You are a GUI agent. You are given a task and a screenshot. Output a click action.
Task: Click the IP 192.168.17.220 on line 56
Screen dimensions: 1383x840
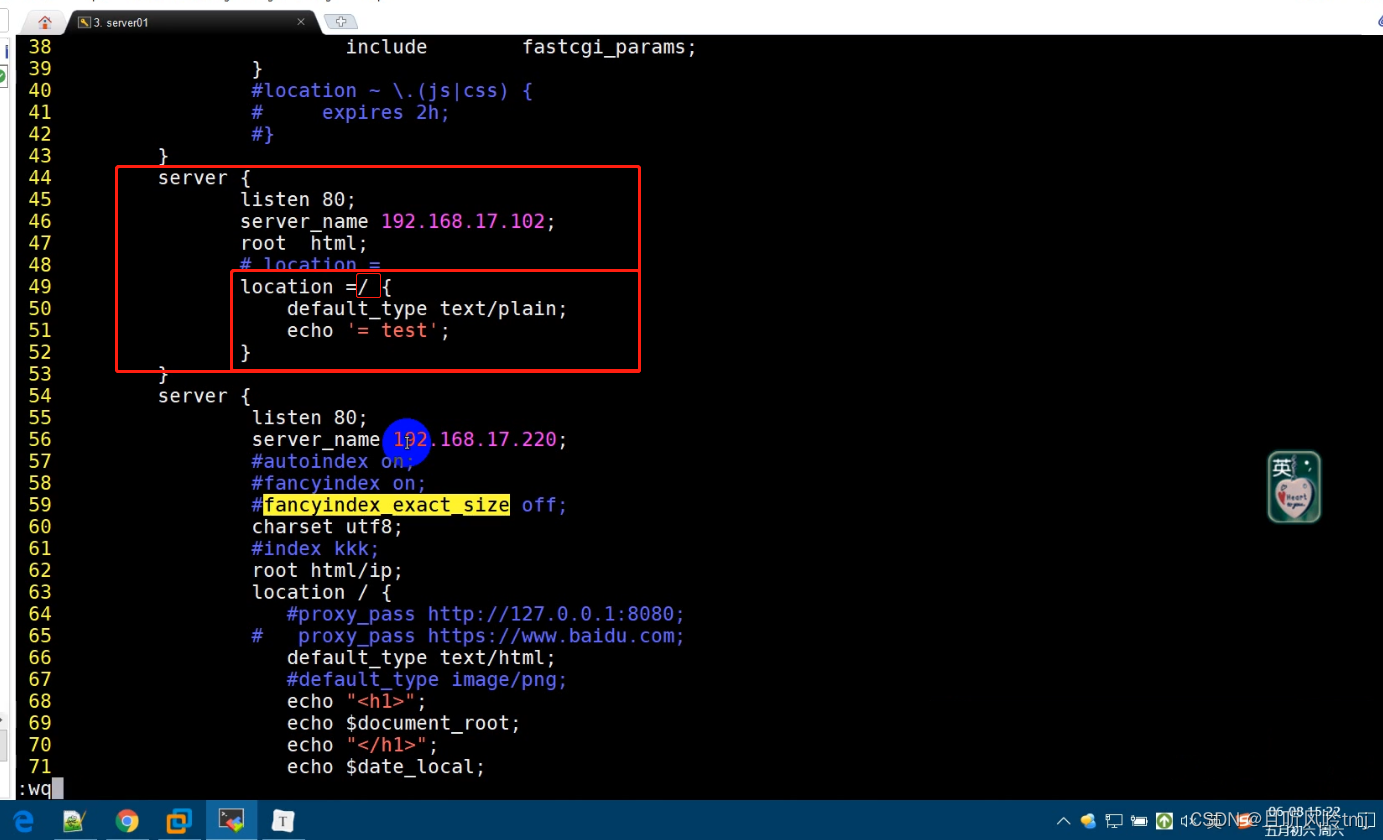tap(474, 439)
